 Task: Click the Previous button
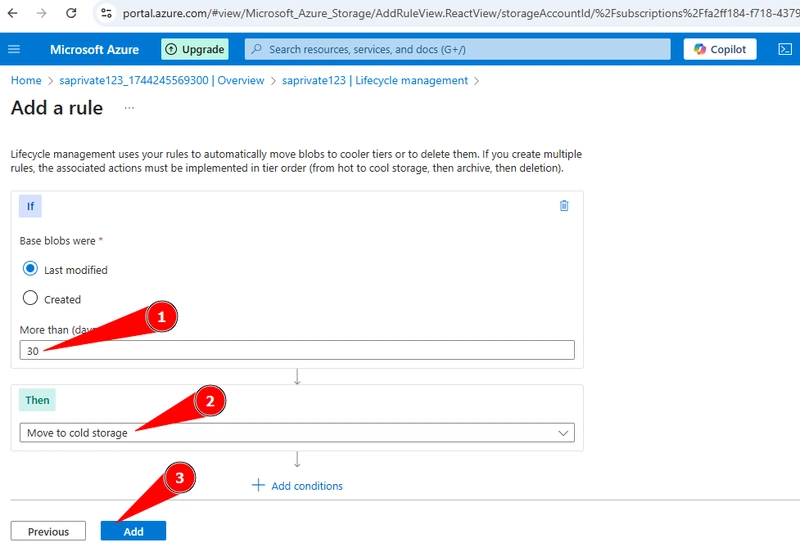tap(48, 531)
